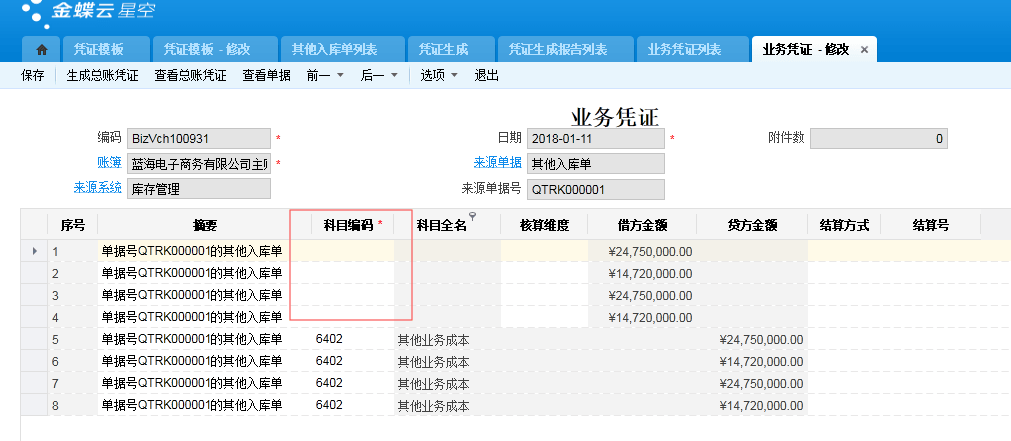This screenshot has height=441, width=1011.
Task: Click the 账簿 field label link
Action: click(x=109, y=162)
